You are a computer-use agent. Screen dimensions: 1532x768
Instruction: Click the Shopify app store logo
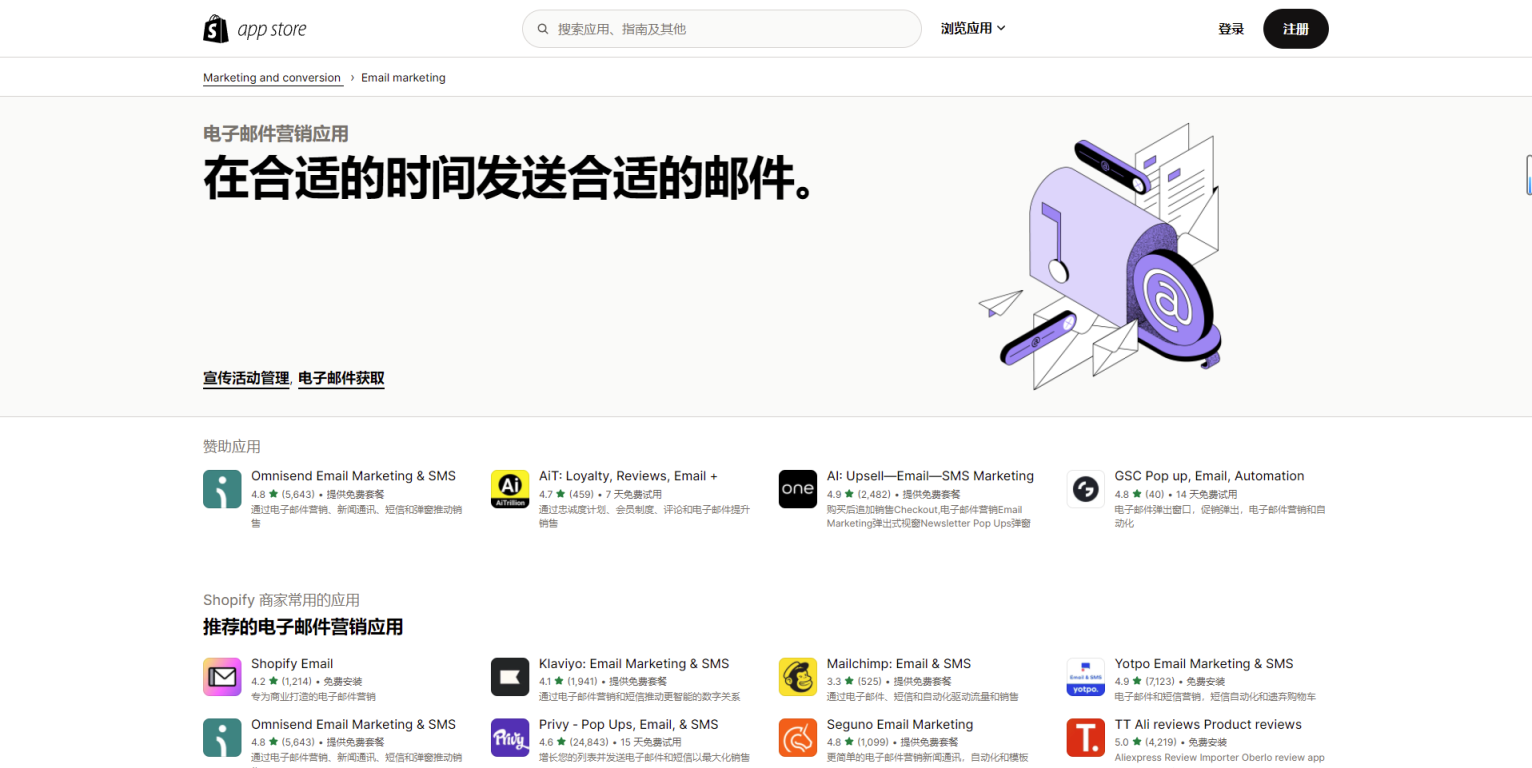[x=256, y=28]
